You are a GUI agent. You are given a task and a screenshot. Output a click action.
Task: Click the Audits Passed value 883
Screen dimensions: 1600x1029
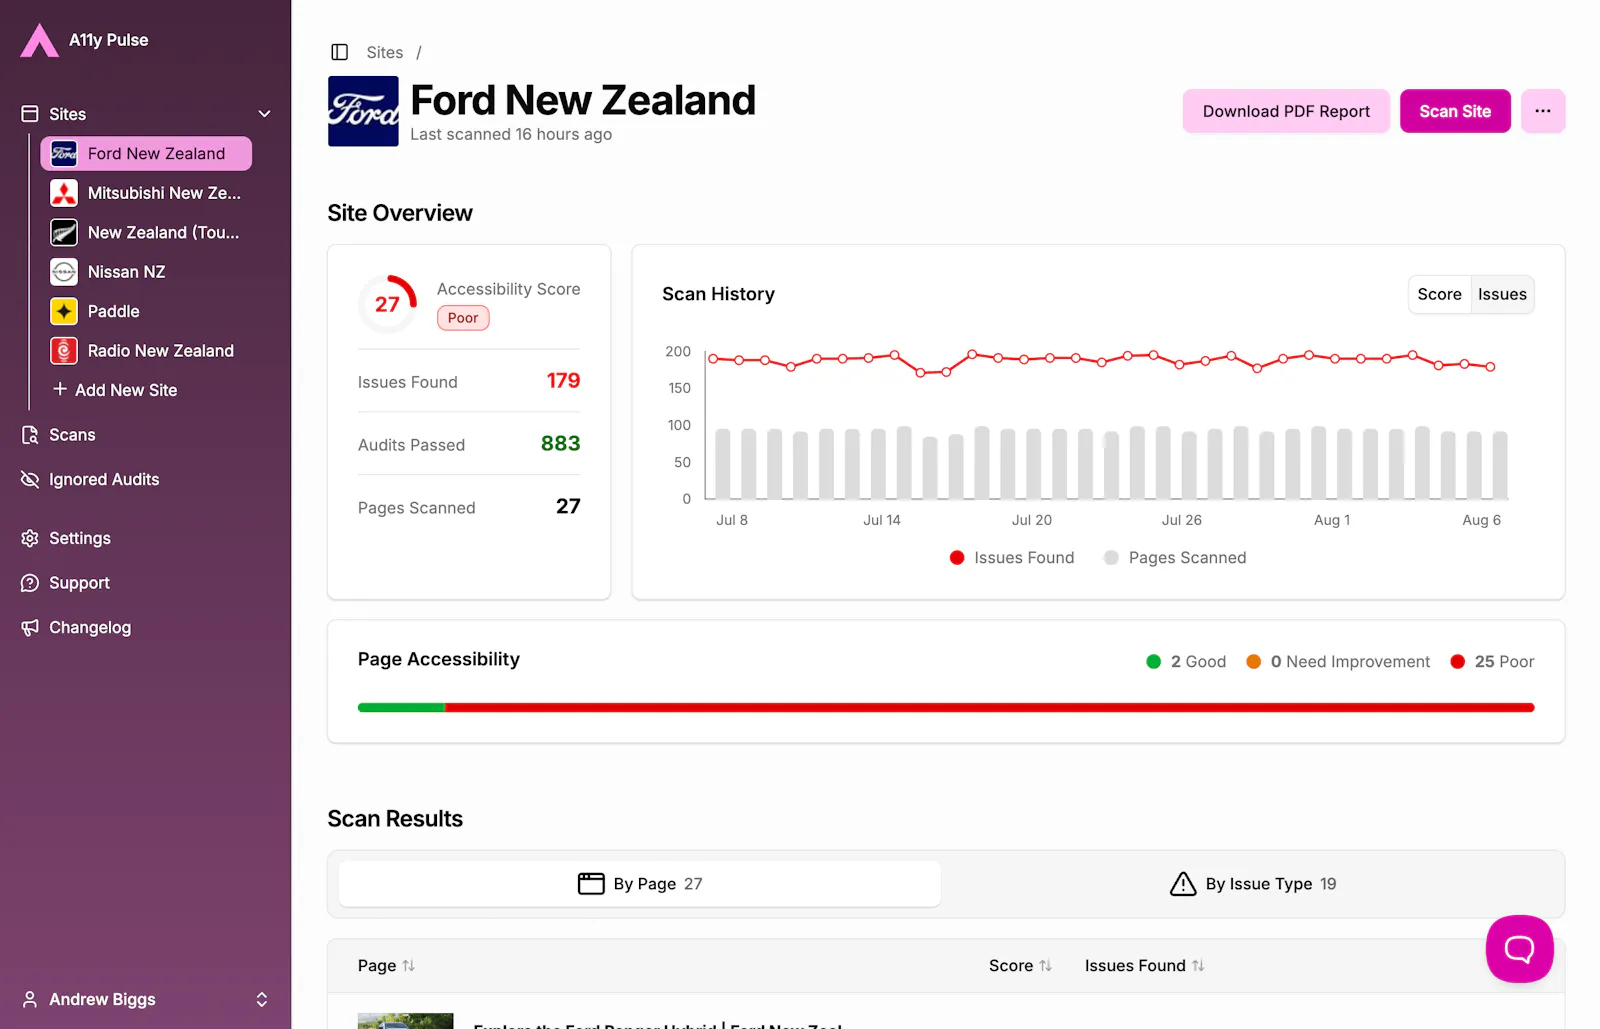coord(560,444)
